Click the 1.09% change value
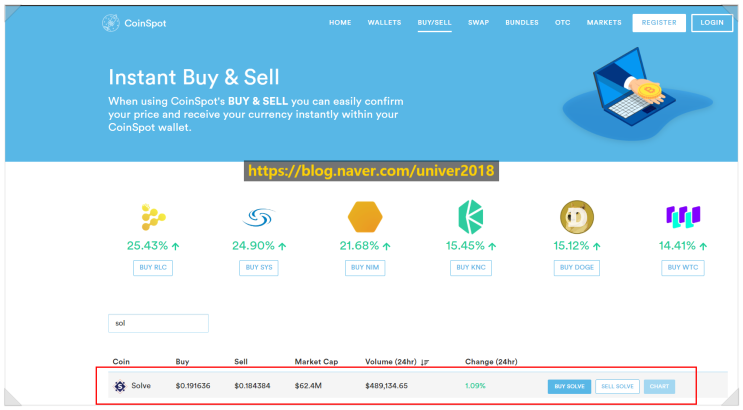The image size is (743, 410). point(475,386)
